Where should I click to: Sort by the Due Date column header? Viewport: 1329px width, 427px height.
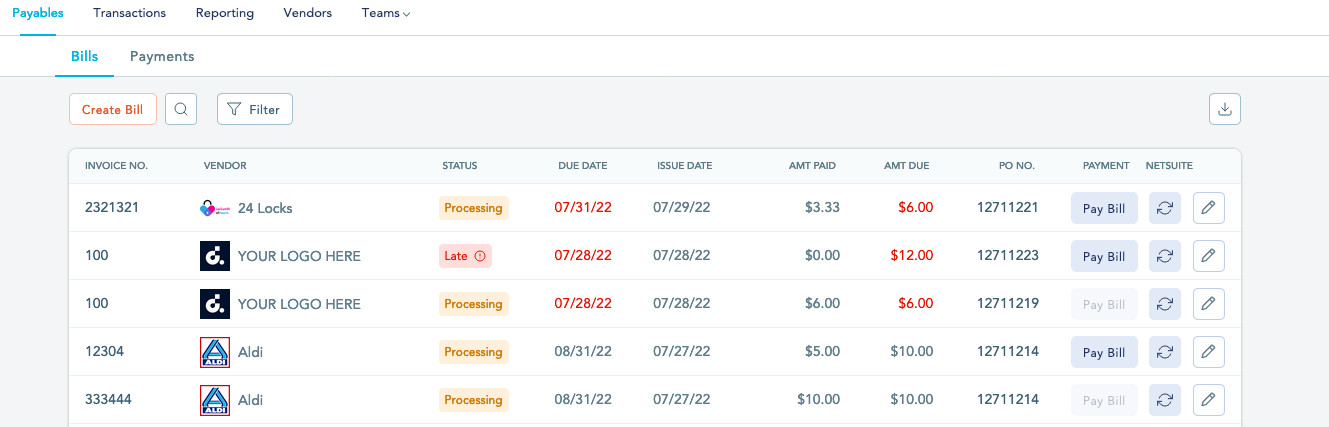point(582,166)
